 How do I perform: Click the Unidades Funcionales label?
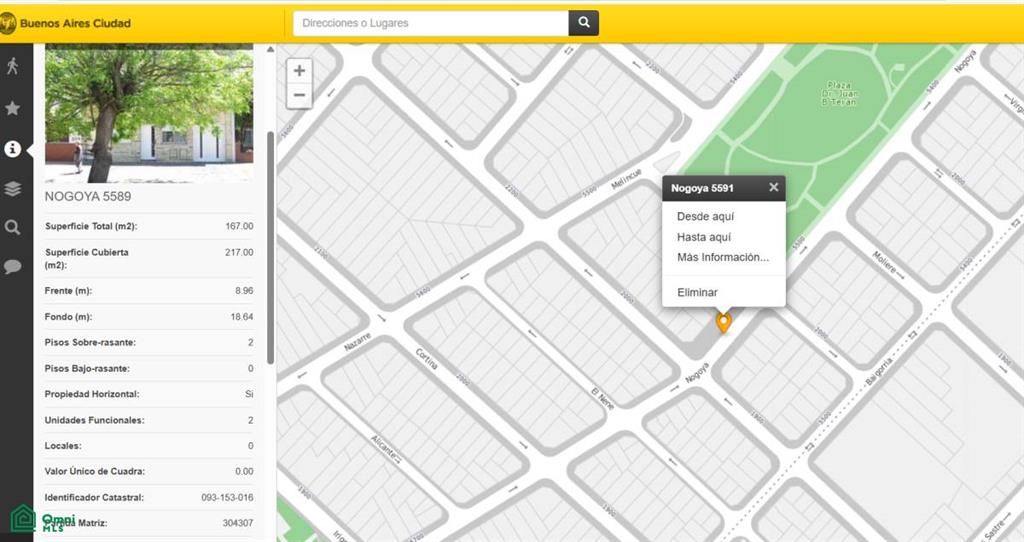(x=94, y=420)
